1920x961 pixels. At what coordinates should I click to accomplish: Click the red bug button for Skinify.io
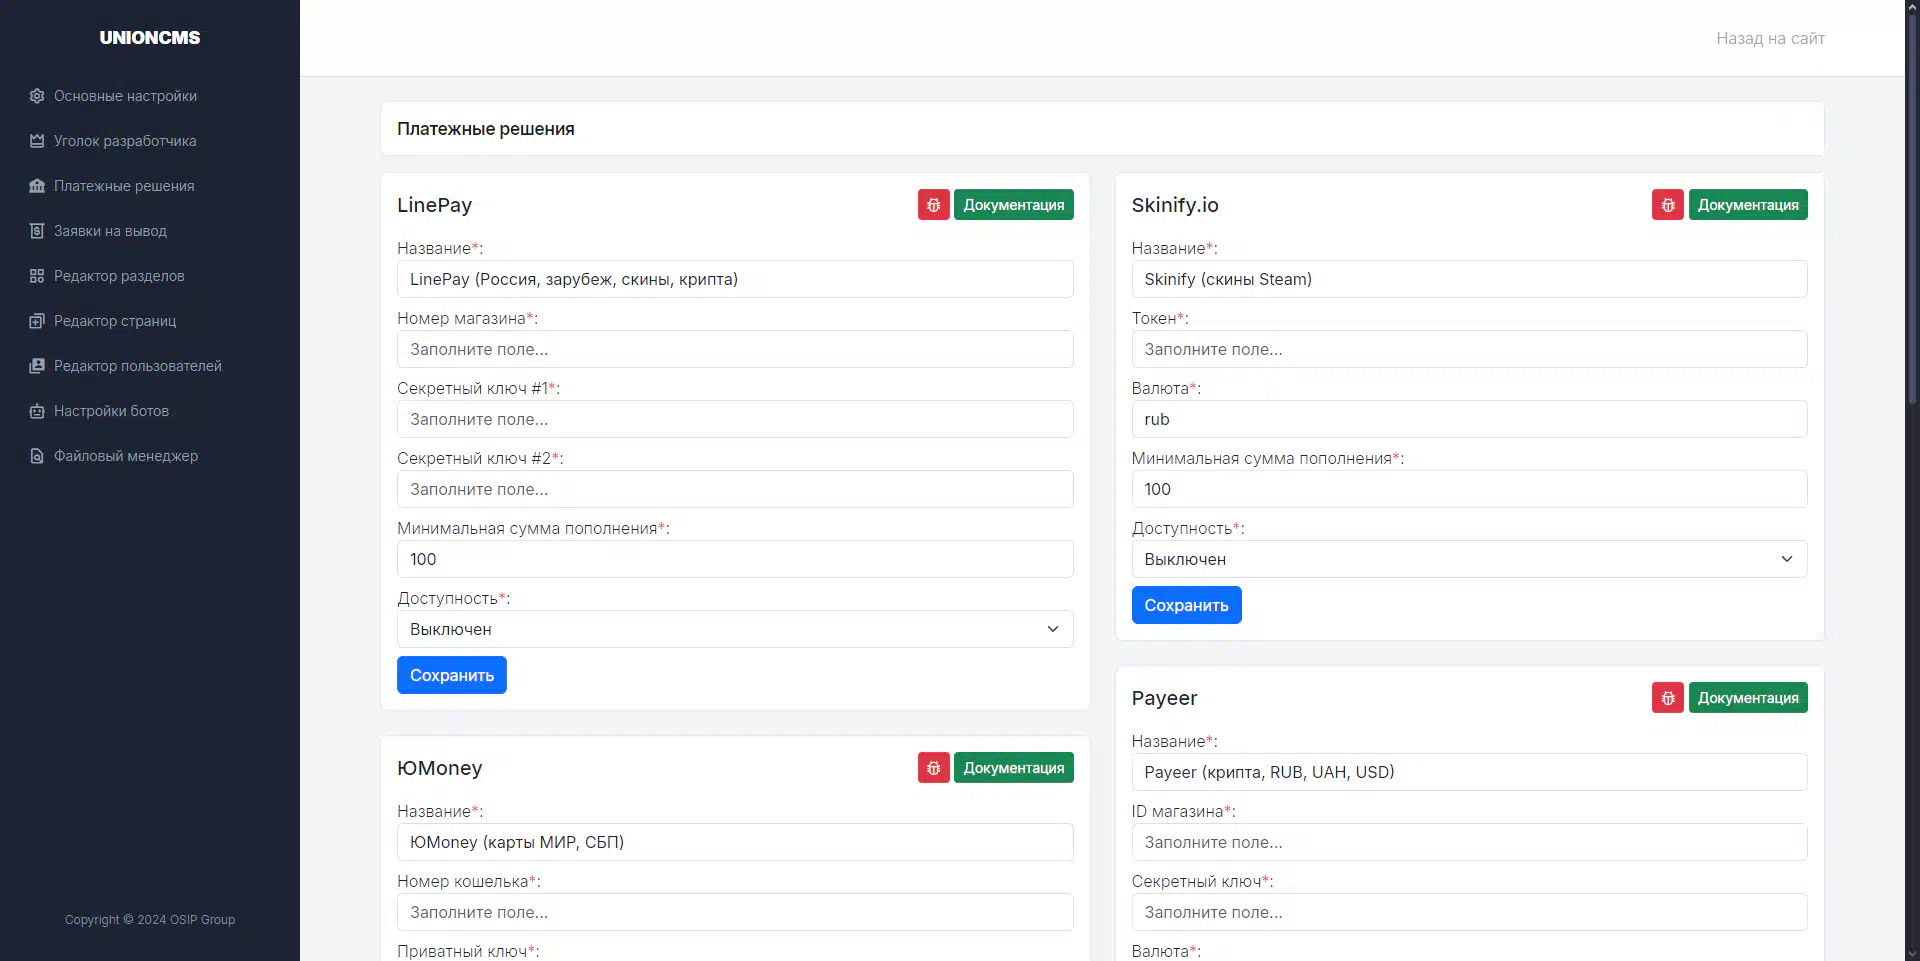(1668, 205)
